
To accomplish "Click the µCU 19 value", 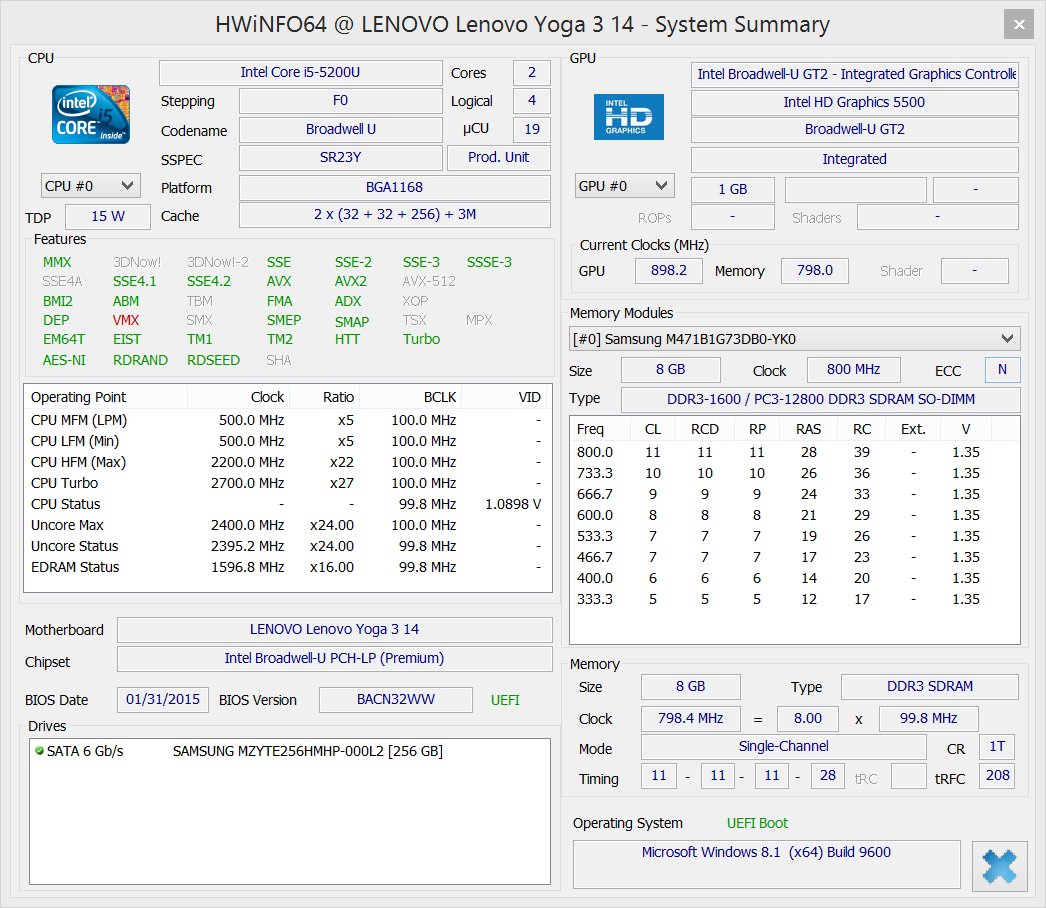I will [532, 129].
